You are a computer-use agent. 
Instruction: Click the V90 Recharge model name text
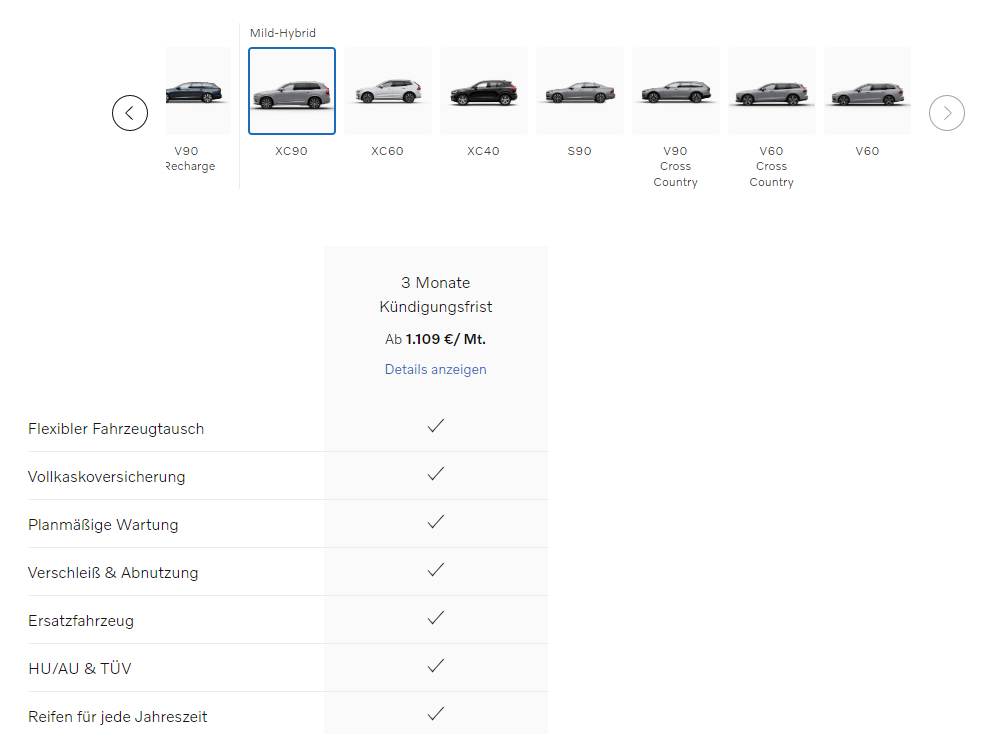[191, 159]
